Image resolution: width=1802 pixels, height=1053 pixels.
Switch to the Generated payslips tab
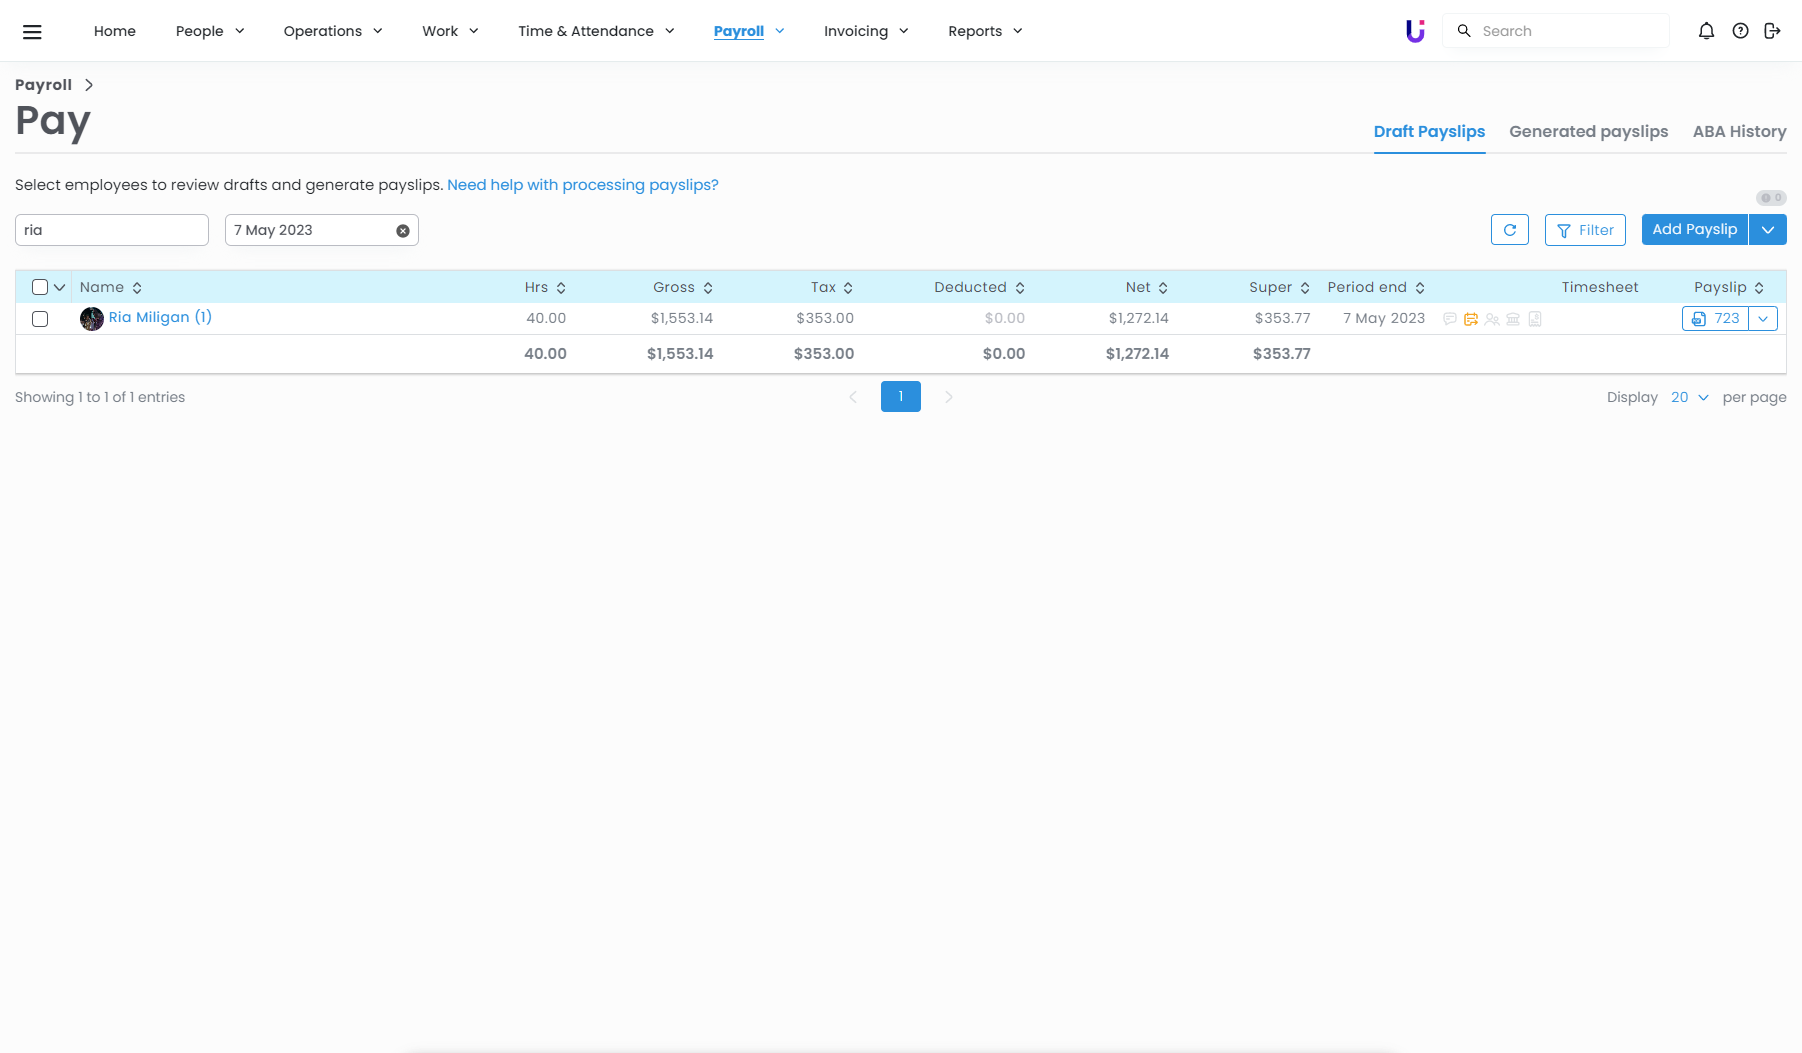point(1588,132)
